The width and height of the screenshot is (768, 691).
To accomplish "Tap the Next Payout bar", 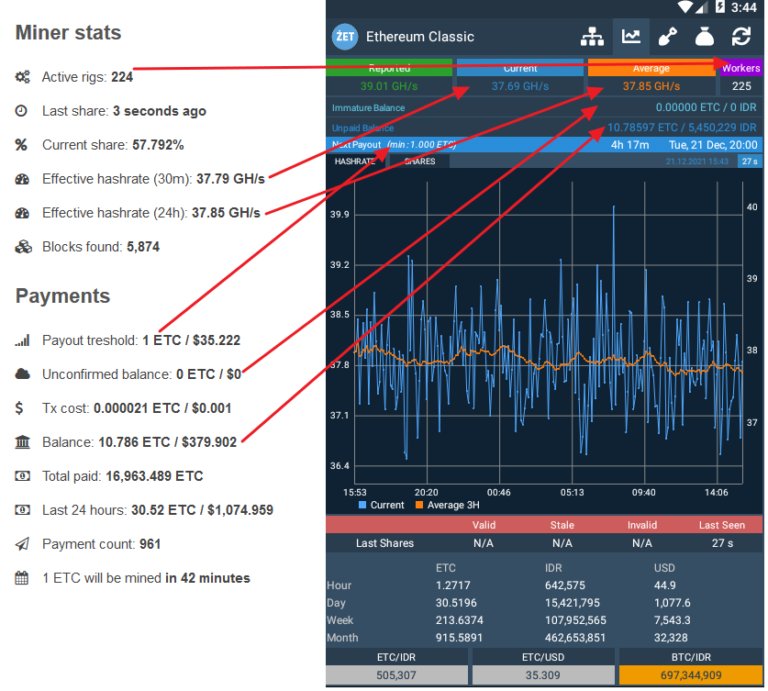I will coord(544,145).
